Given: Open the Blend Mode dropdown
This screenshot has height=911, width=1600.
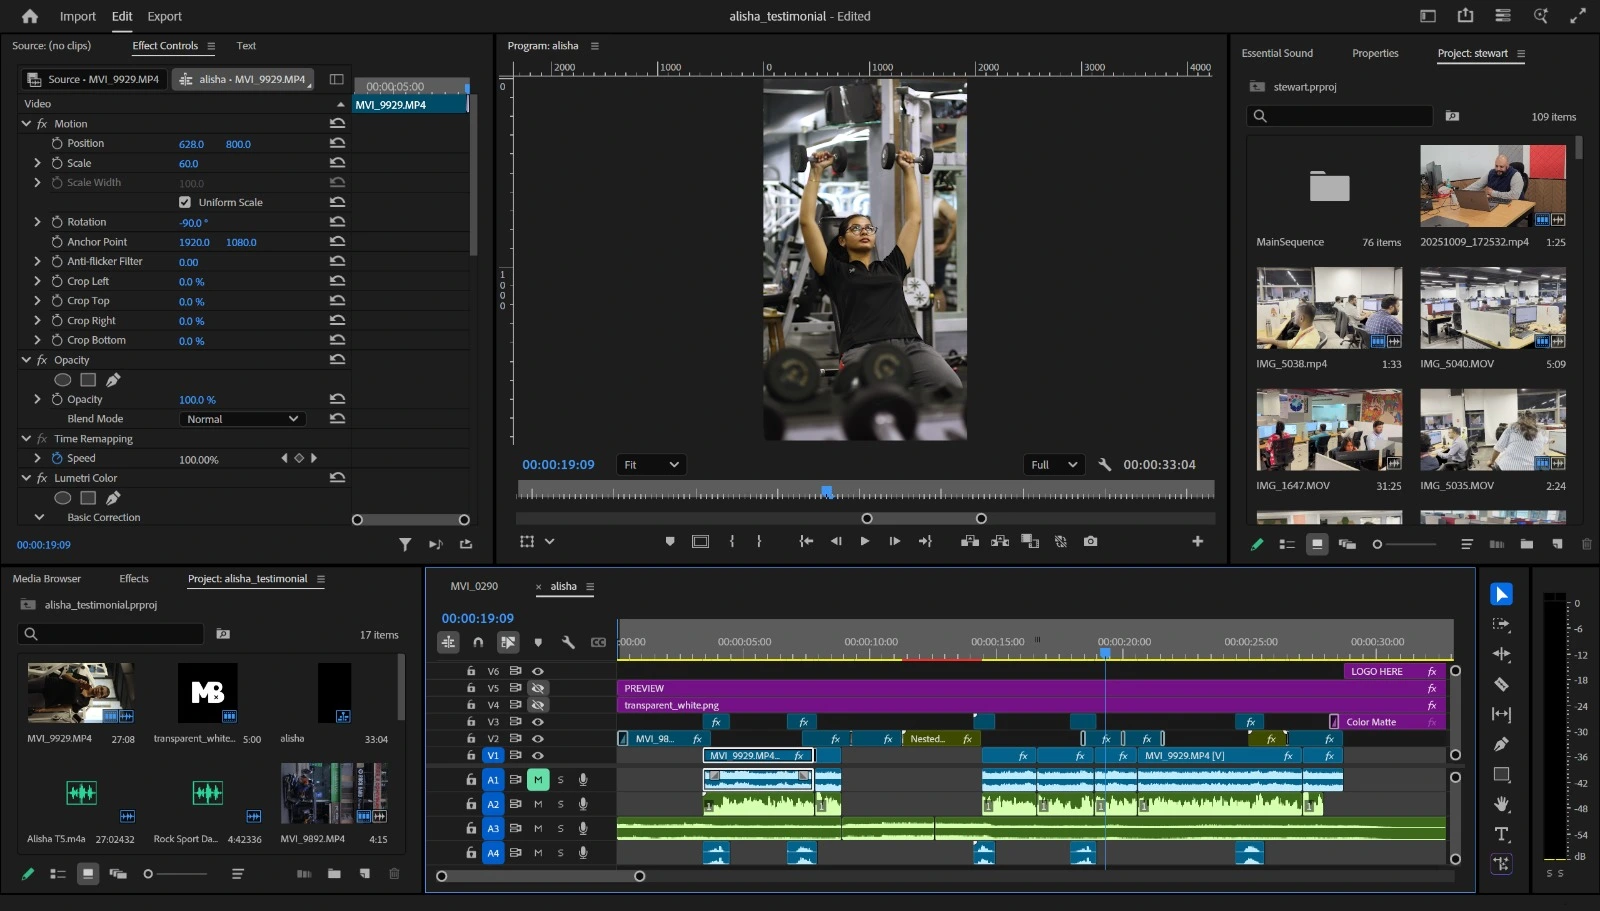Looking at the screenshot, I should click(x=242, y=419).
